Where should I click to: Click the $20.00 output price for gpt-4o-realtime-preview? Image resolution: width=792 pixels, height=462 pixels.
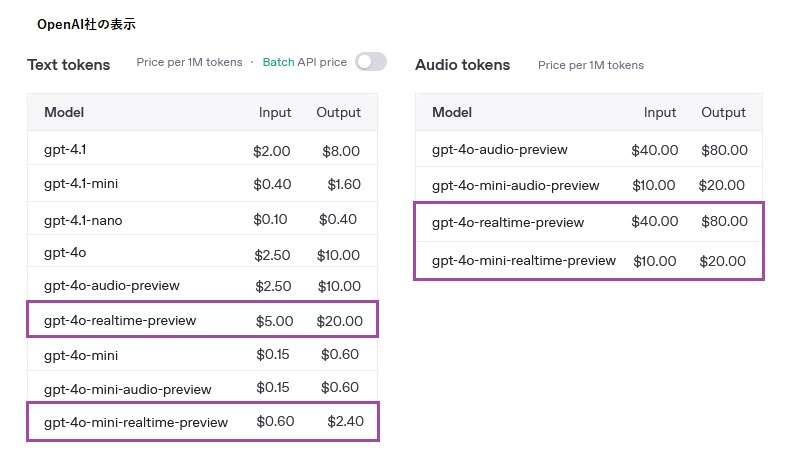[346, 321]
